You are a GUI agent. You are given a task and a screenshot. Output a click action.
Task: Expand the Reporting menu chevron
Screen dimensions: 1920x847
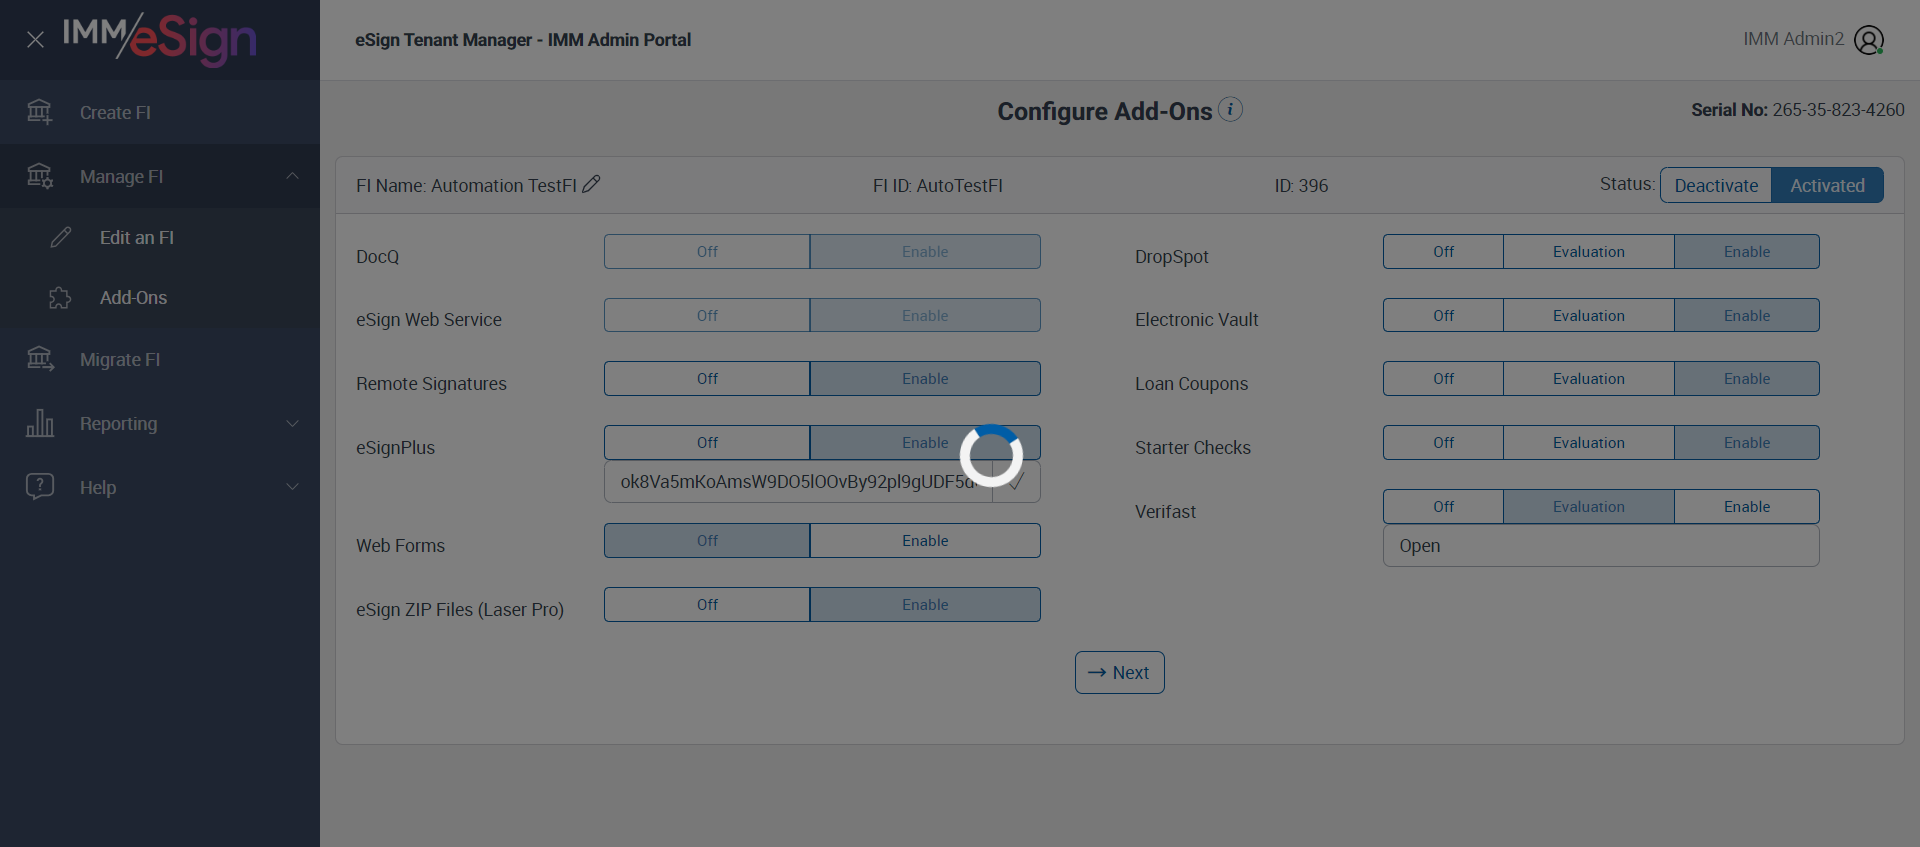[x=292, y=423]
